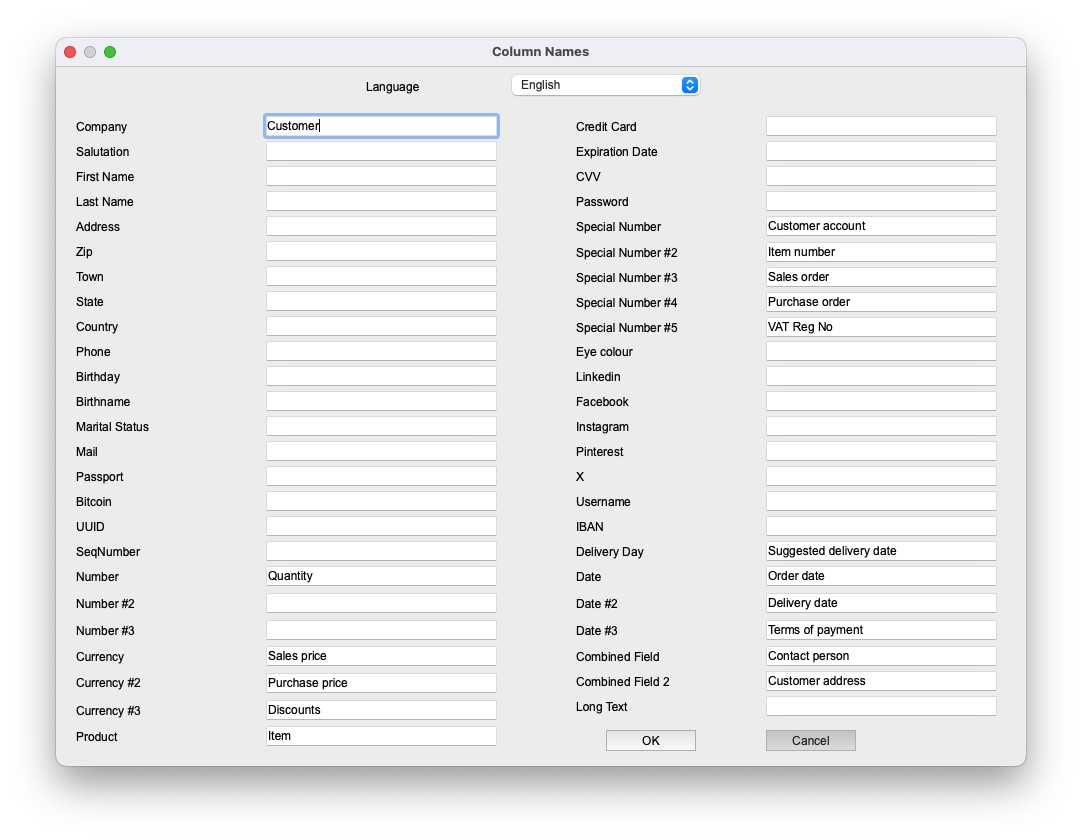Click the Salutation input field

click(x=381, y=151)
